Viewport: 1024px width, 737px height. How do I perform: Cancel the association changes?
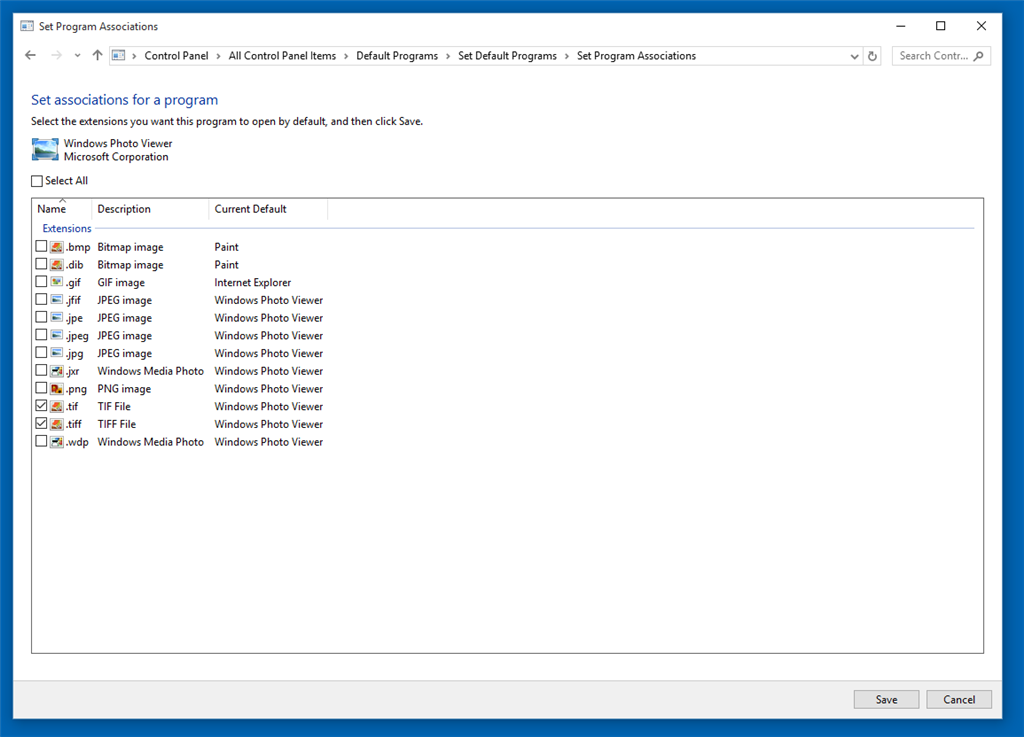point(959,699)
